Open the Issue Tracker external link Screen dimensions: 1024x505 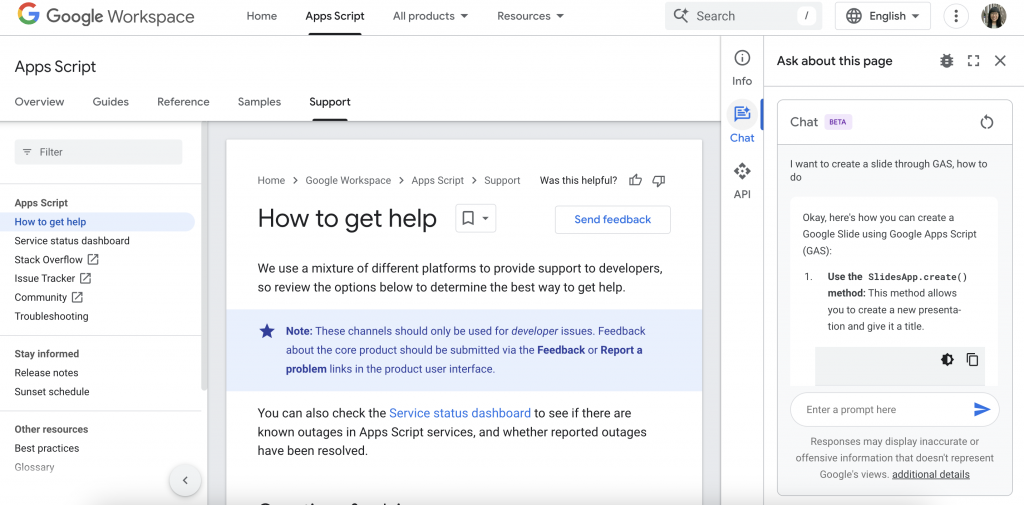click(52, 279)
